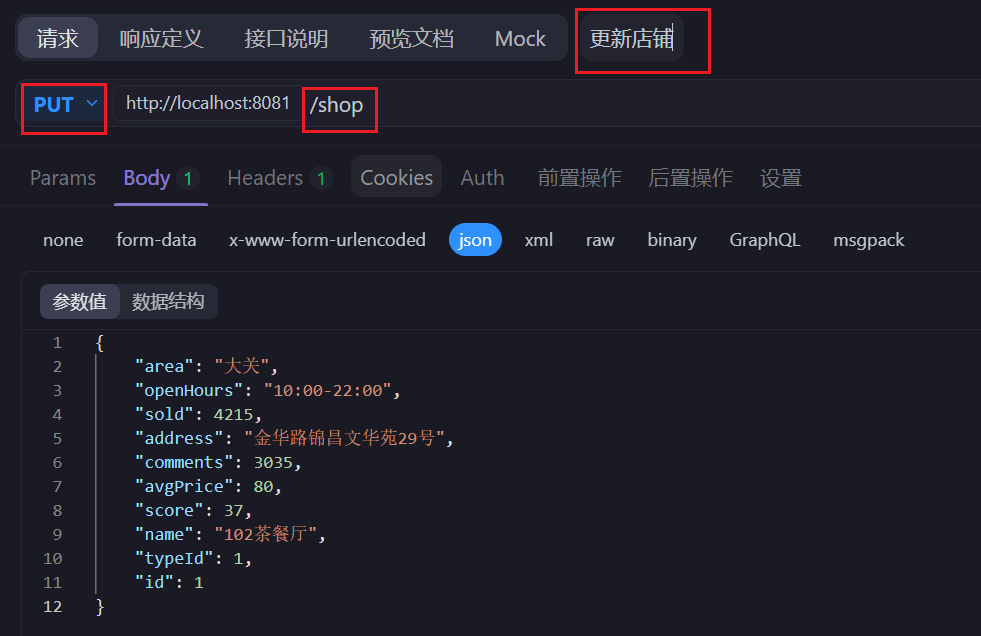Click the 4215 value
The image size is (981, 636).
(x=233, y=414)
